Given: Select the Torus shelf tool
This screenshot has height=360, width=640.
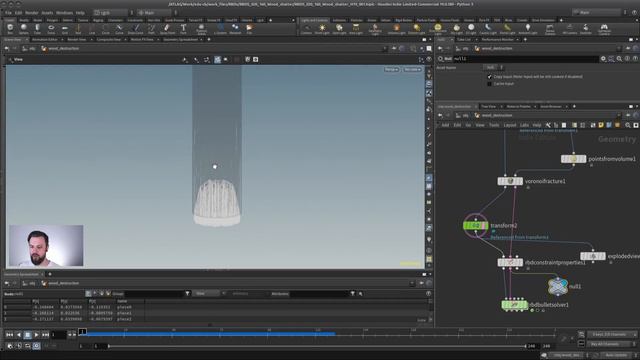Looking at the screenshot, I should point(51,29).
